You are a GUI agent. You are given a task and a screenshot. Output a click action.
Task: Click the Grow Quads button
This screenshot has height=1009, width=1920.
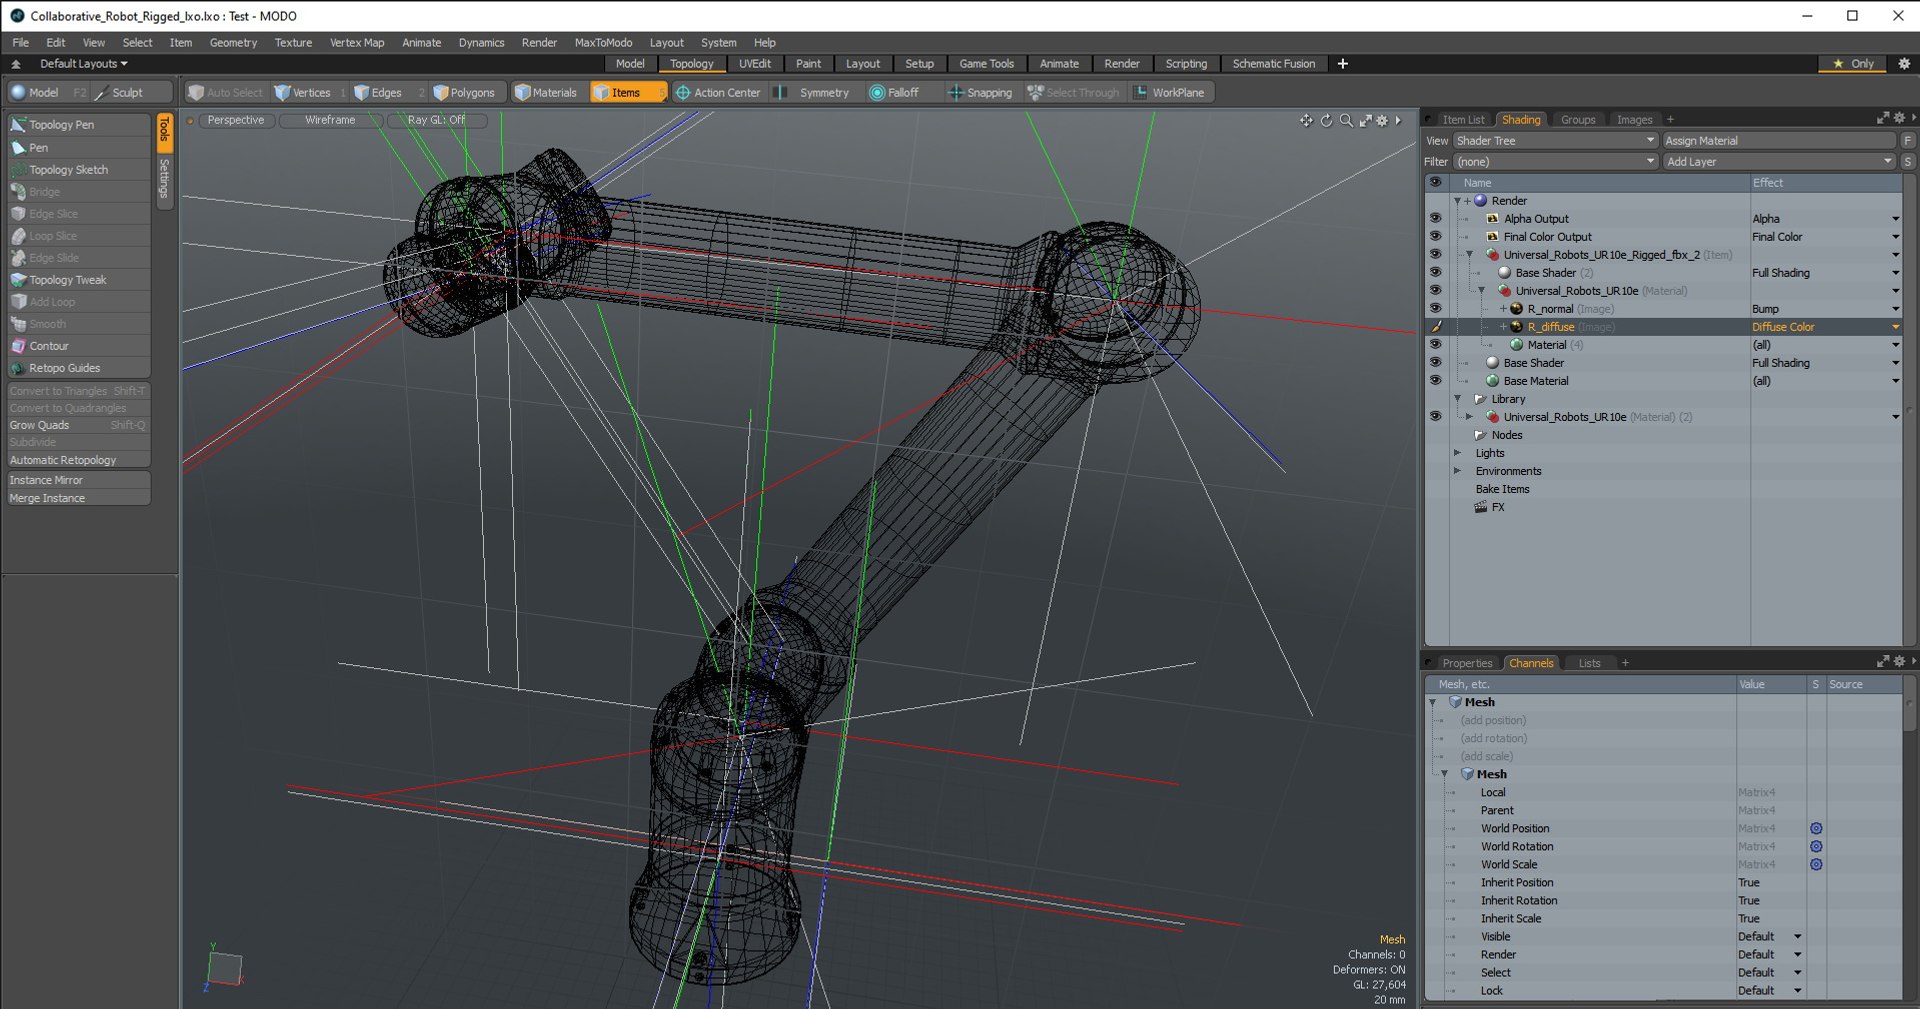(78, 425)
